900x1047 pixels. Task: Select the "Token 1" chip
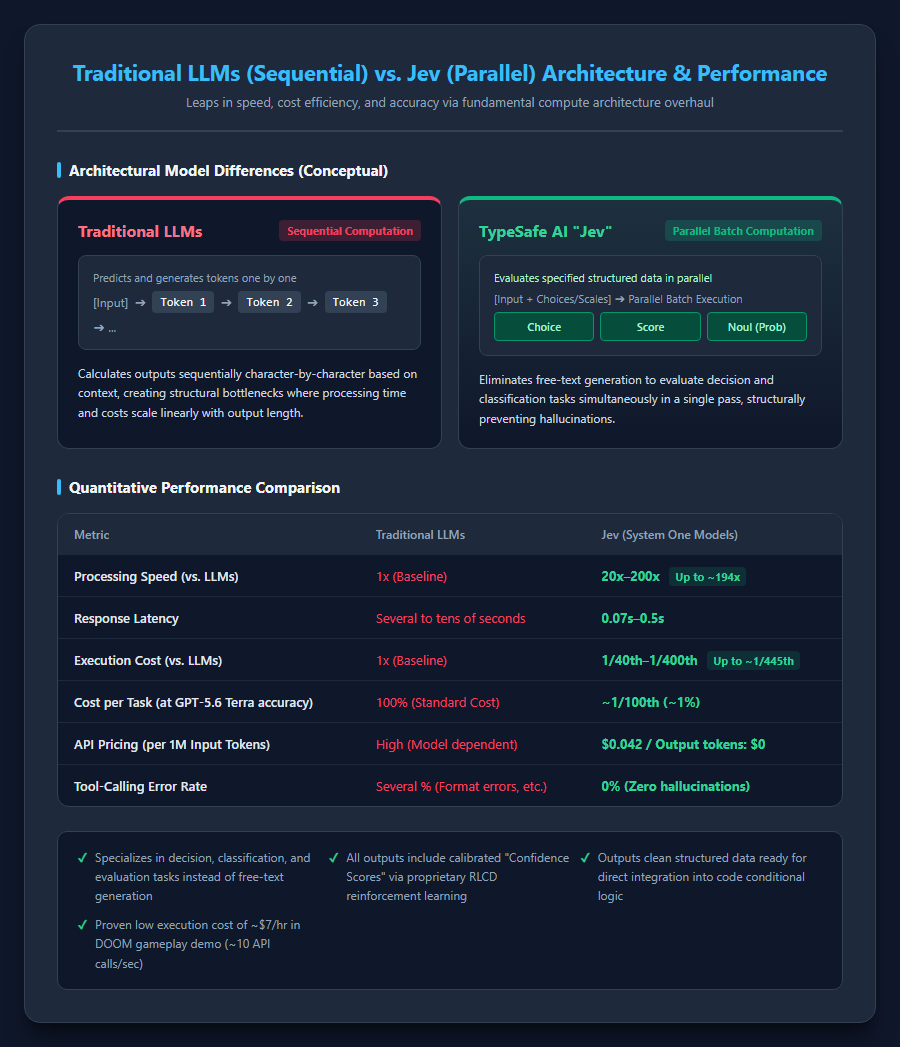pos(183,302)
